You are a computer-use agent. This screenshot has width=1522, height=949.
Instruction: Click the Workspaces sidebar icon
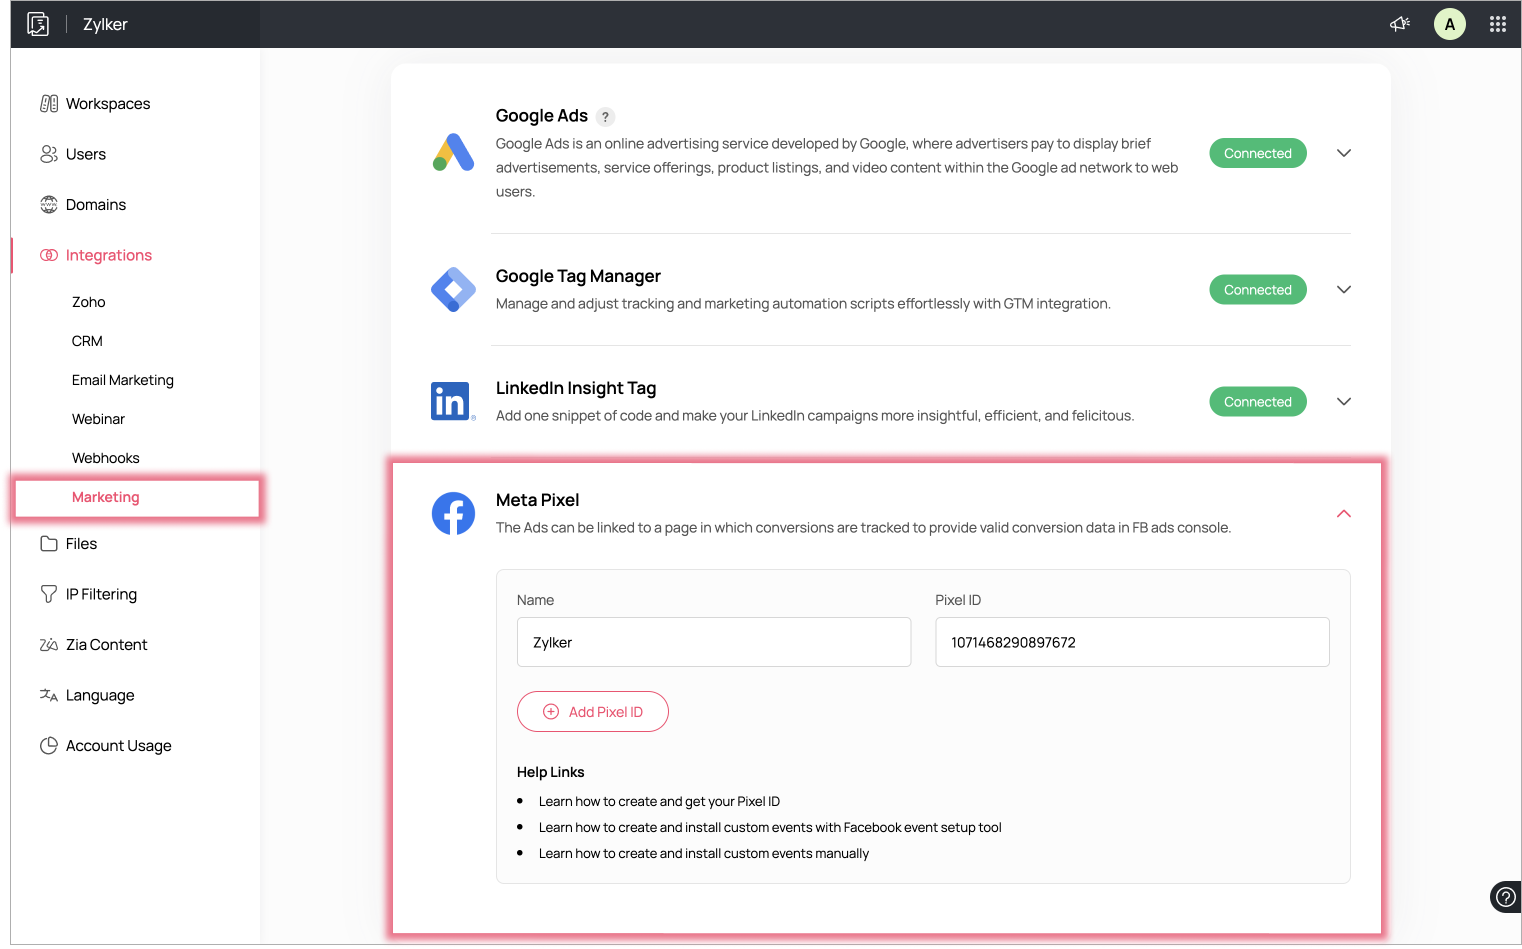coord(49,104)
